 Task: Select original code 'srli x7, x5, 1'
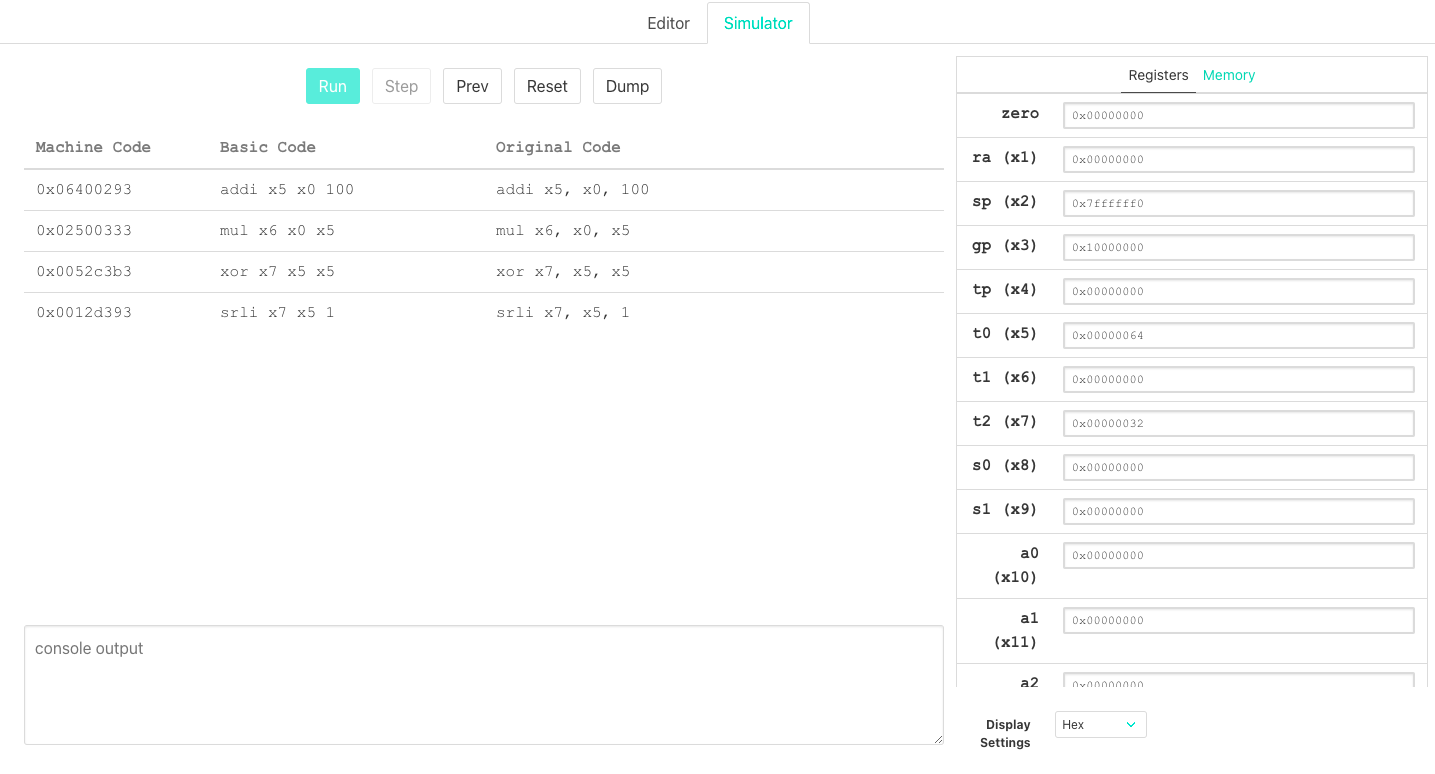click(563, 313)
